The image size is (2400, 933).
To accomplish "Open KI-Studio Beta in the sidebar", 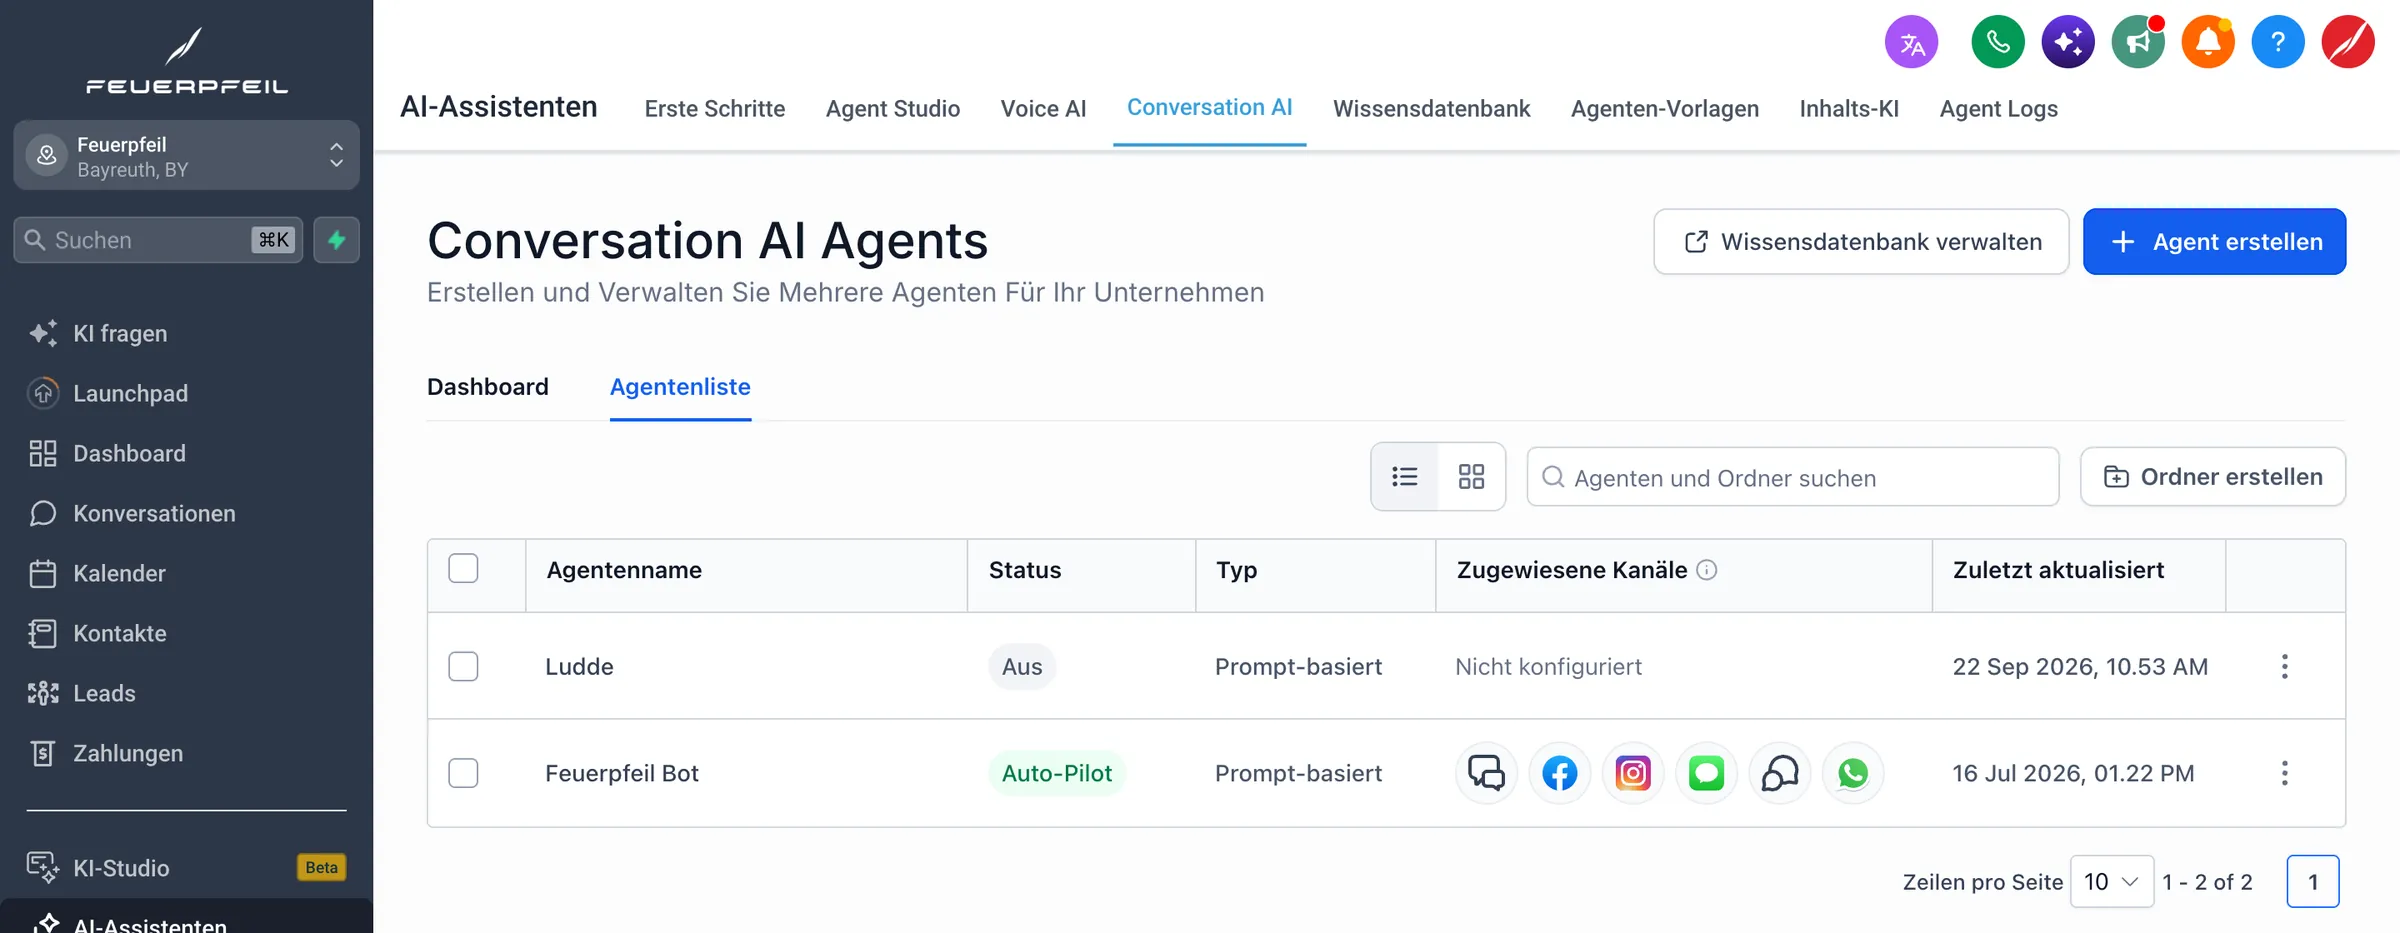I will 186,867.
